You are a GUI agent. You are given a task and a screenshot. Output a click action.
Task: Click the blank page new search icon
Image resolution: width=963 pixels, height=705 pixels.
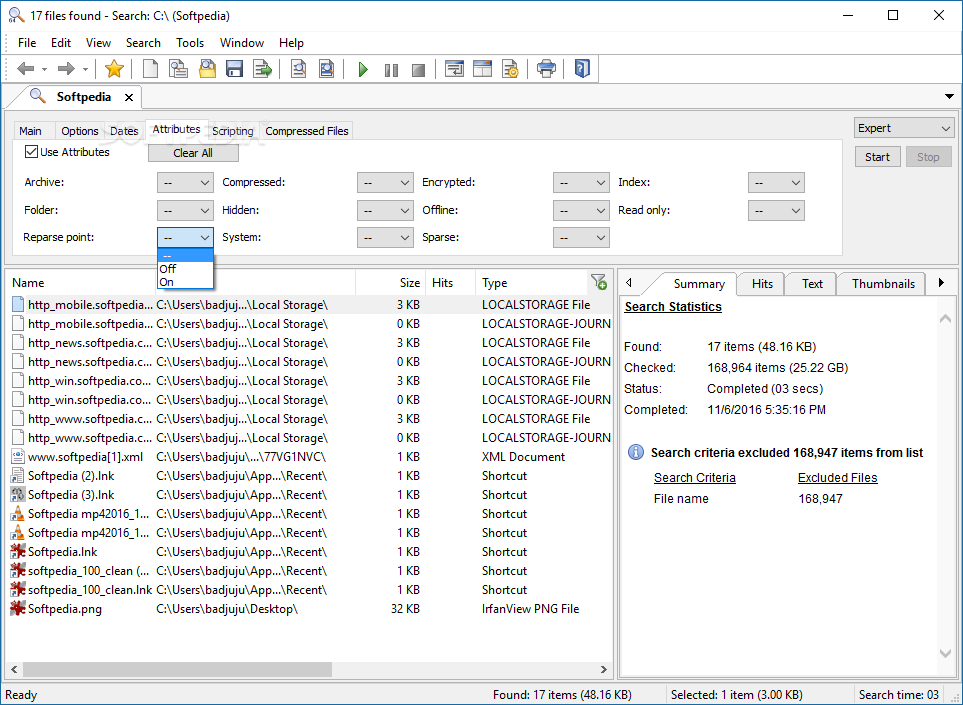[x=150, y=69]
